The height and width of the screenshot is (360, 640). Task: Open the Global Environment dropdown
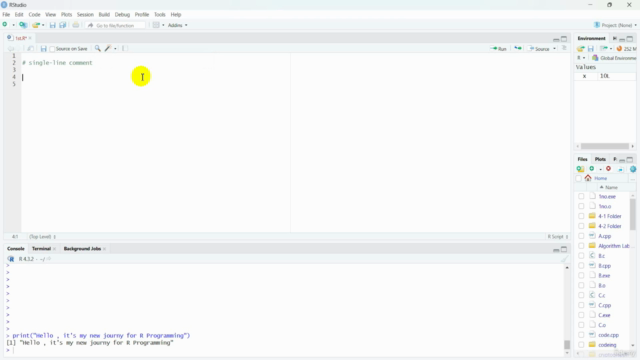coord(614,58)
